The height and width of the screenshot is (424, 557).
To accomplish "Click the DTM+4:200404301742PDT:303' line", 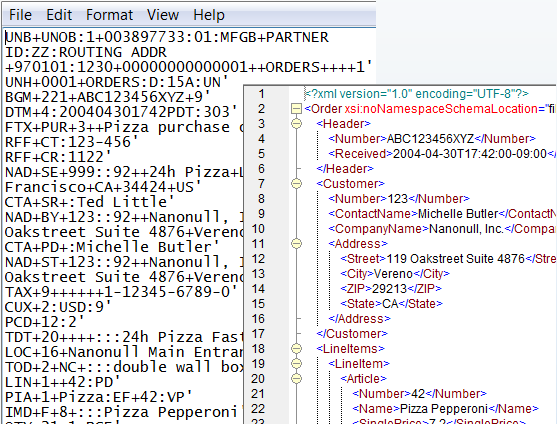I will click(121, 112).
